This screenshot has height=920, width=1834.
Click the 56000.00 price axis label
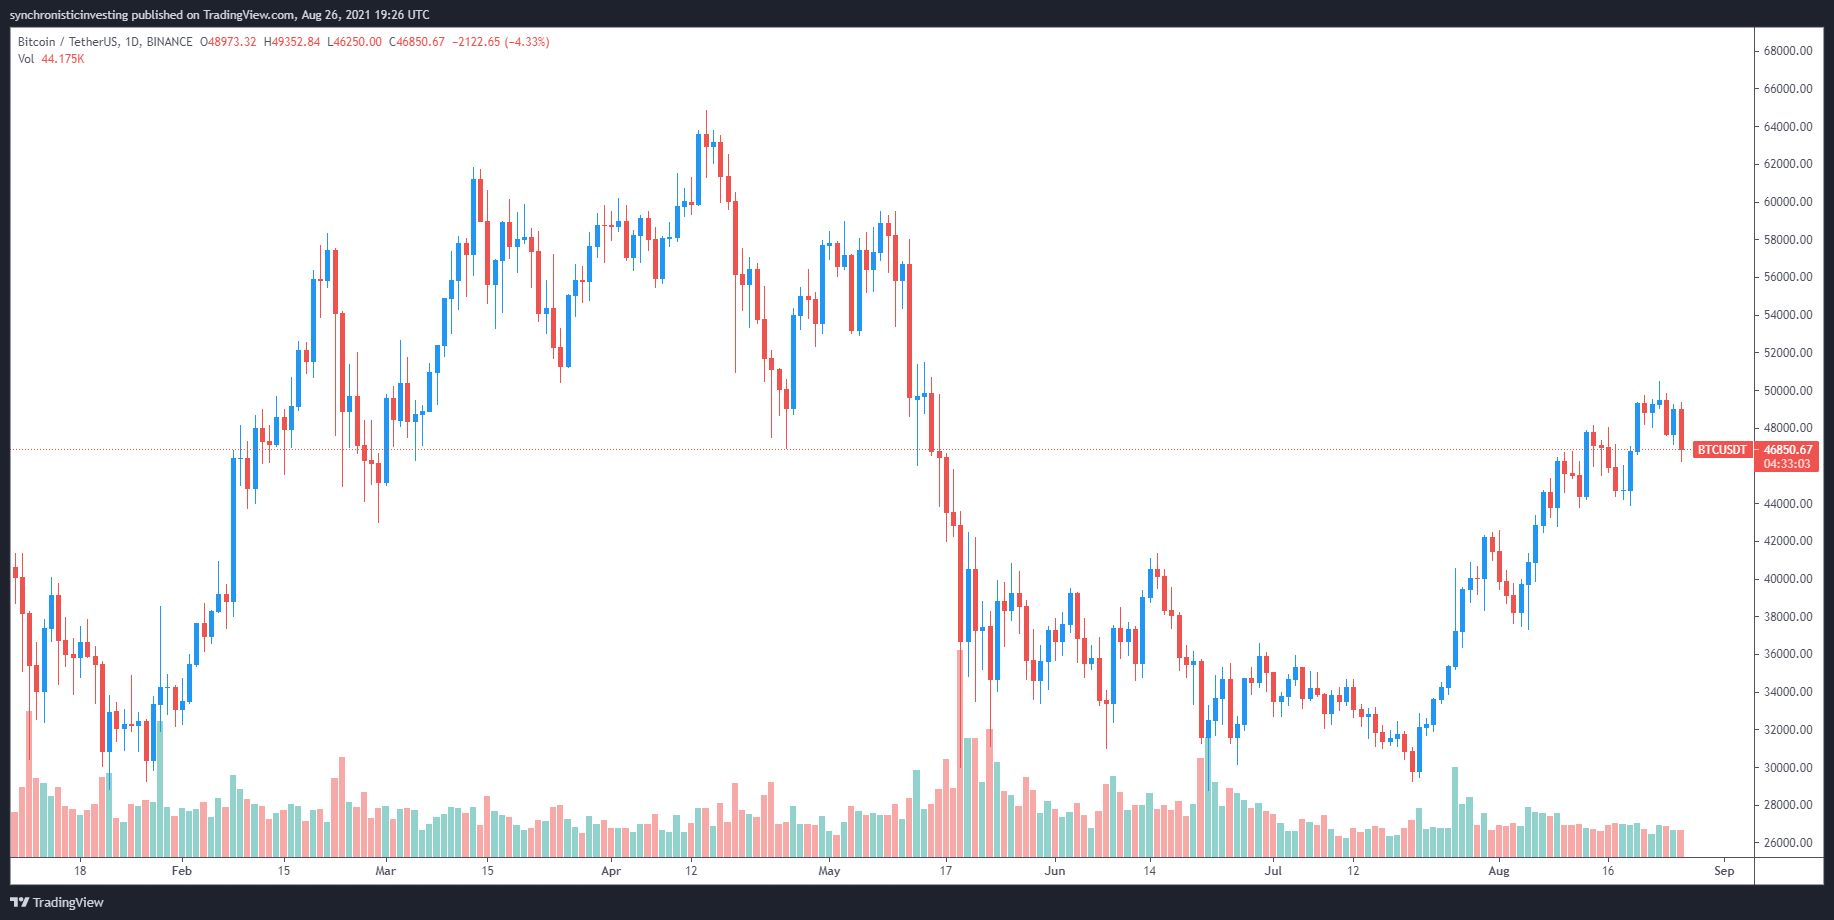pos(1787,277)
